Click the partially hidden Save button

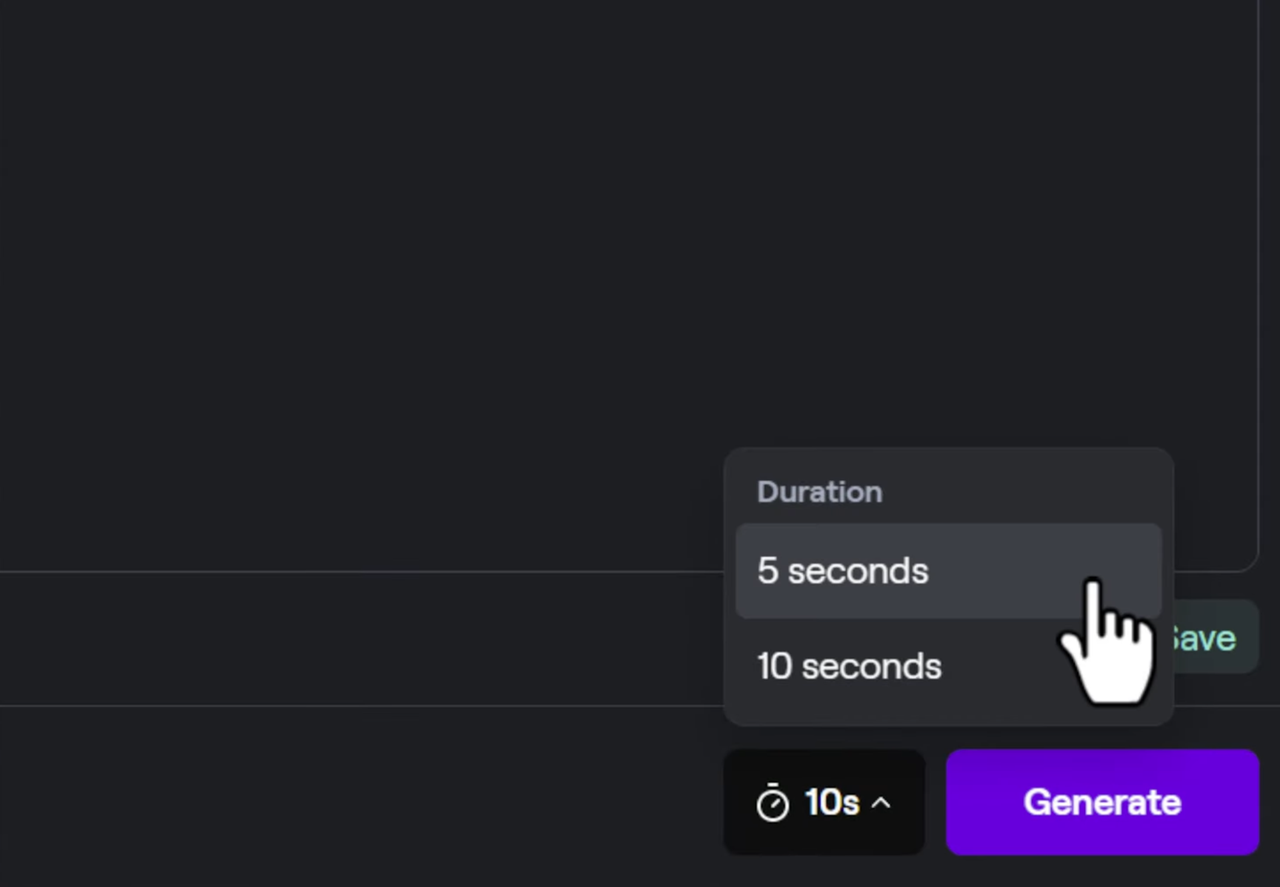tap(1210, 637)
